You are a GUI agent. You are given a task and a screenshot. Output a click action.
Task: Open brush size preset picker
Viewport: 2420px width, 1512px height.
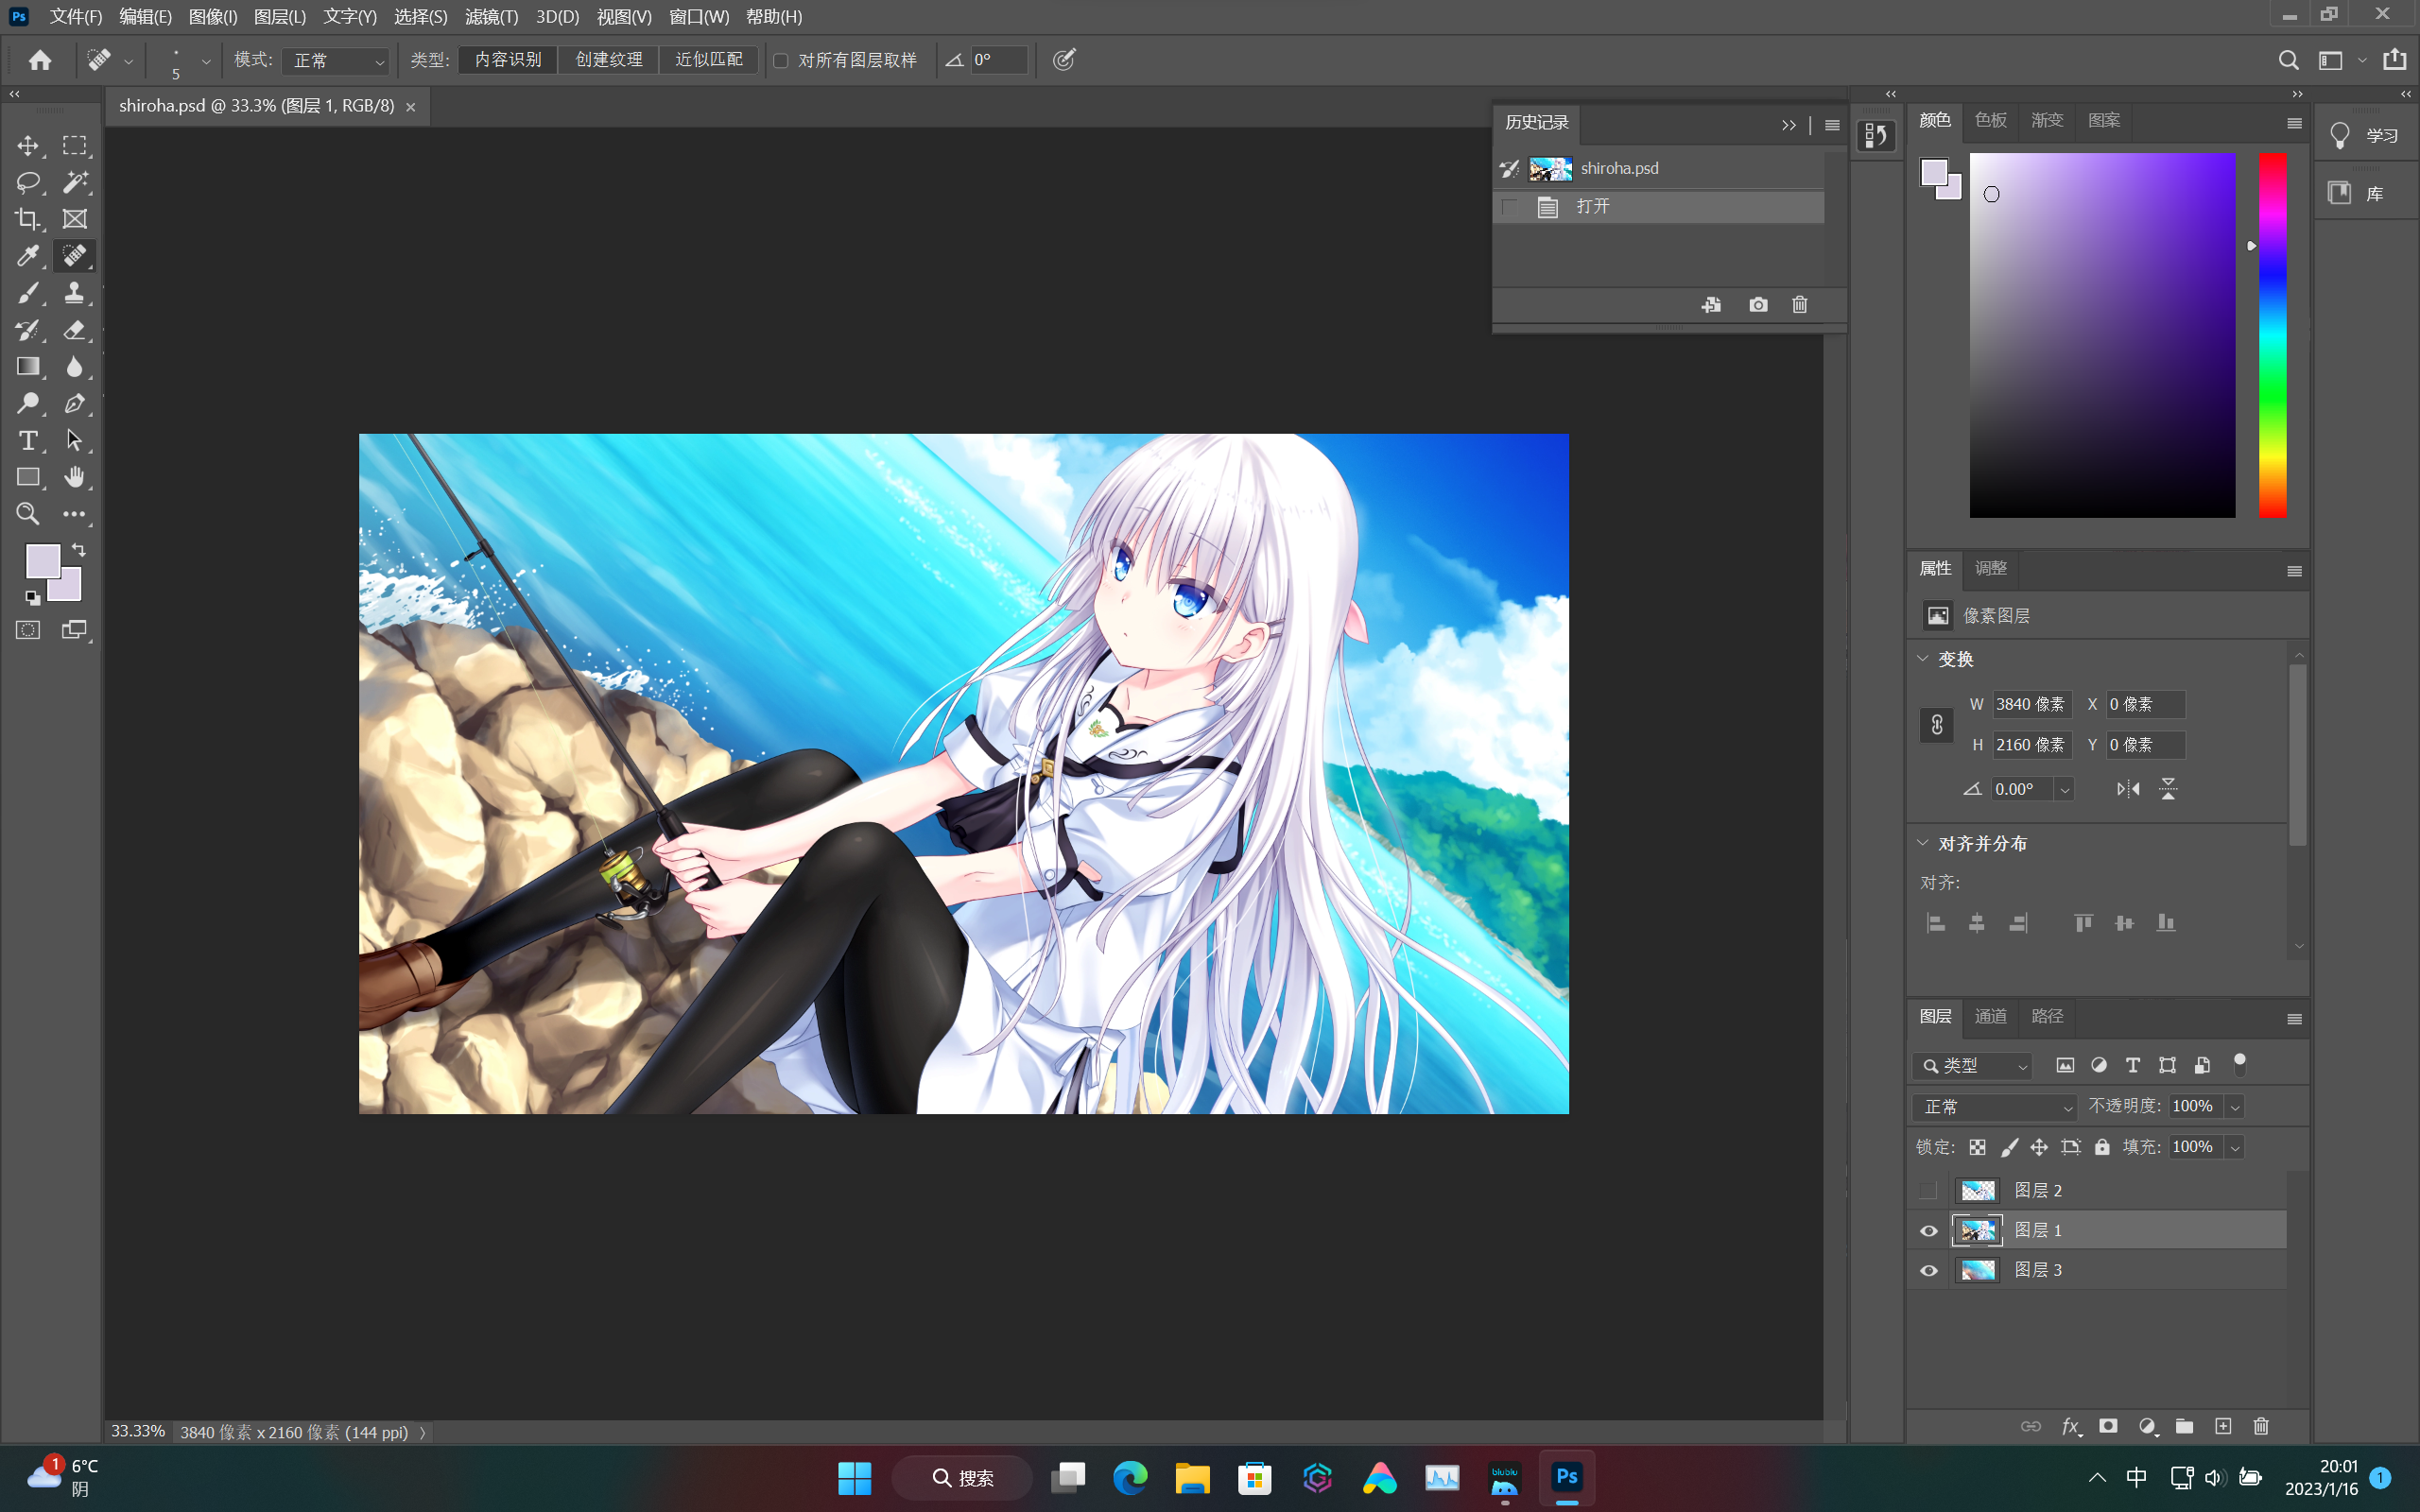[x=206, y=61]
